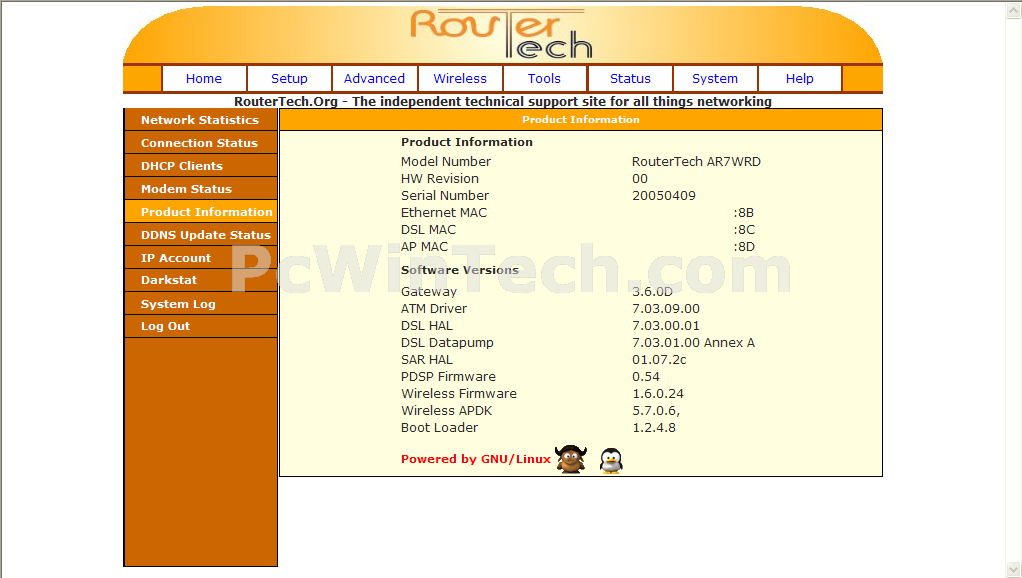Click the Wireless Firmware label
Viewport: 1022px width, 578px height.
point(459,394)
